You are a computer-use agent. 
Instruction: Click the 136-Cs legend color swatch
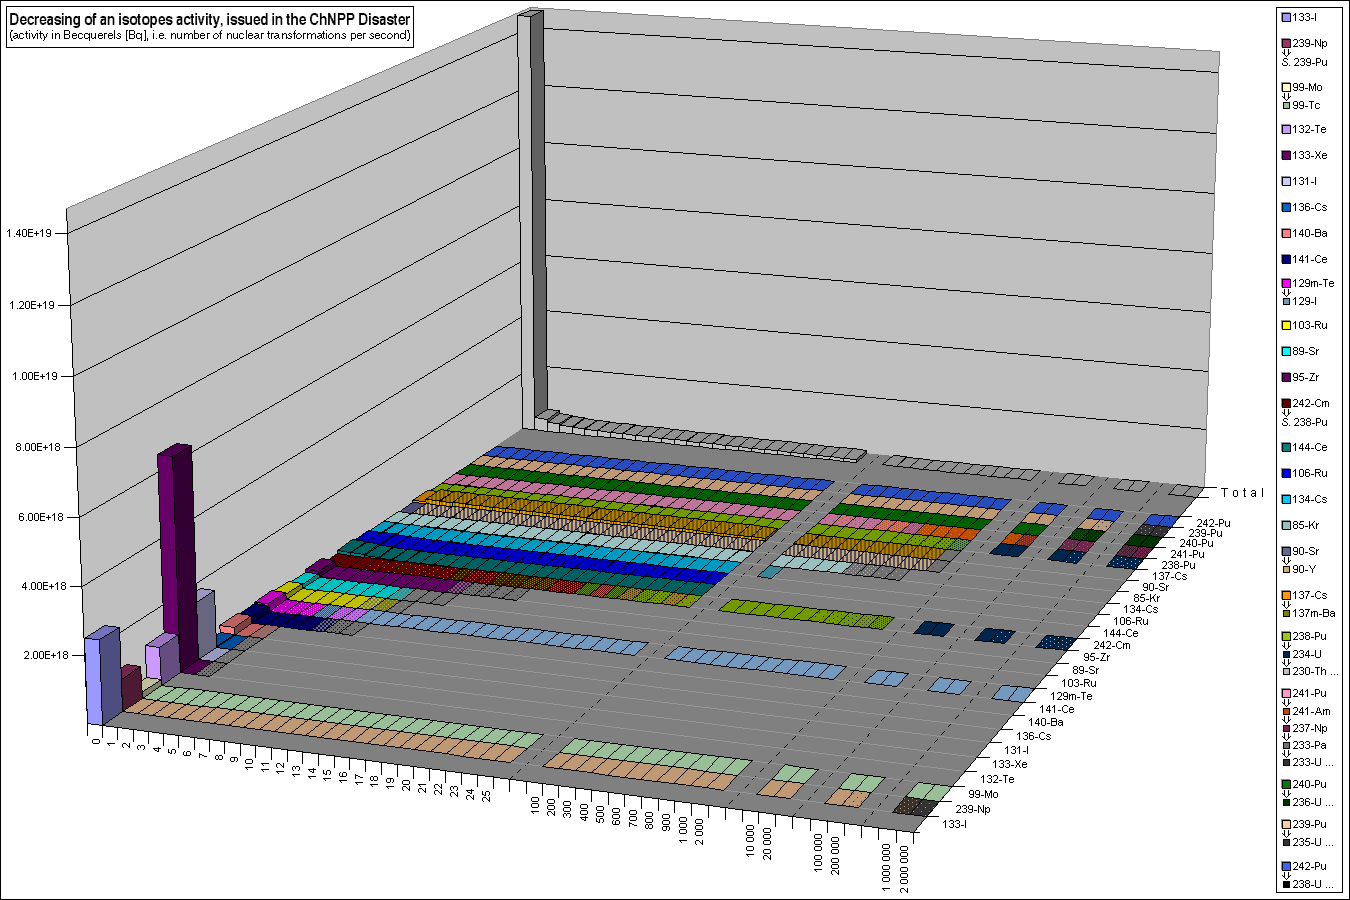click(x=1286, y=208)
